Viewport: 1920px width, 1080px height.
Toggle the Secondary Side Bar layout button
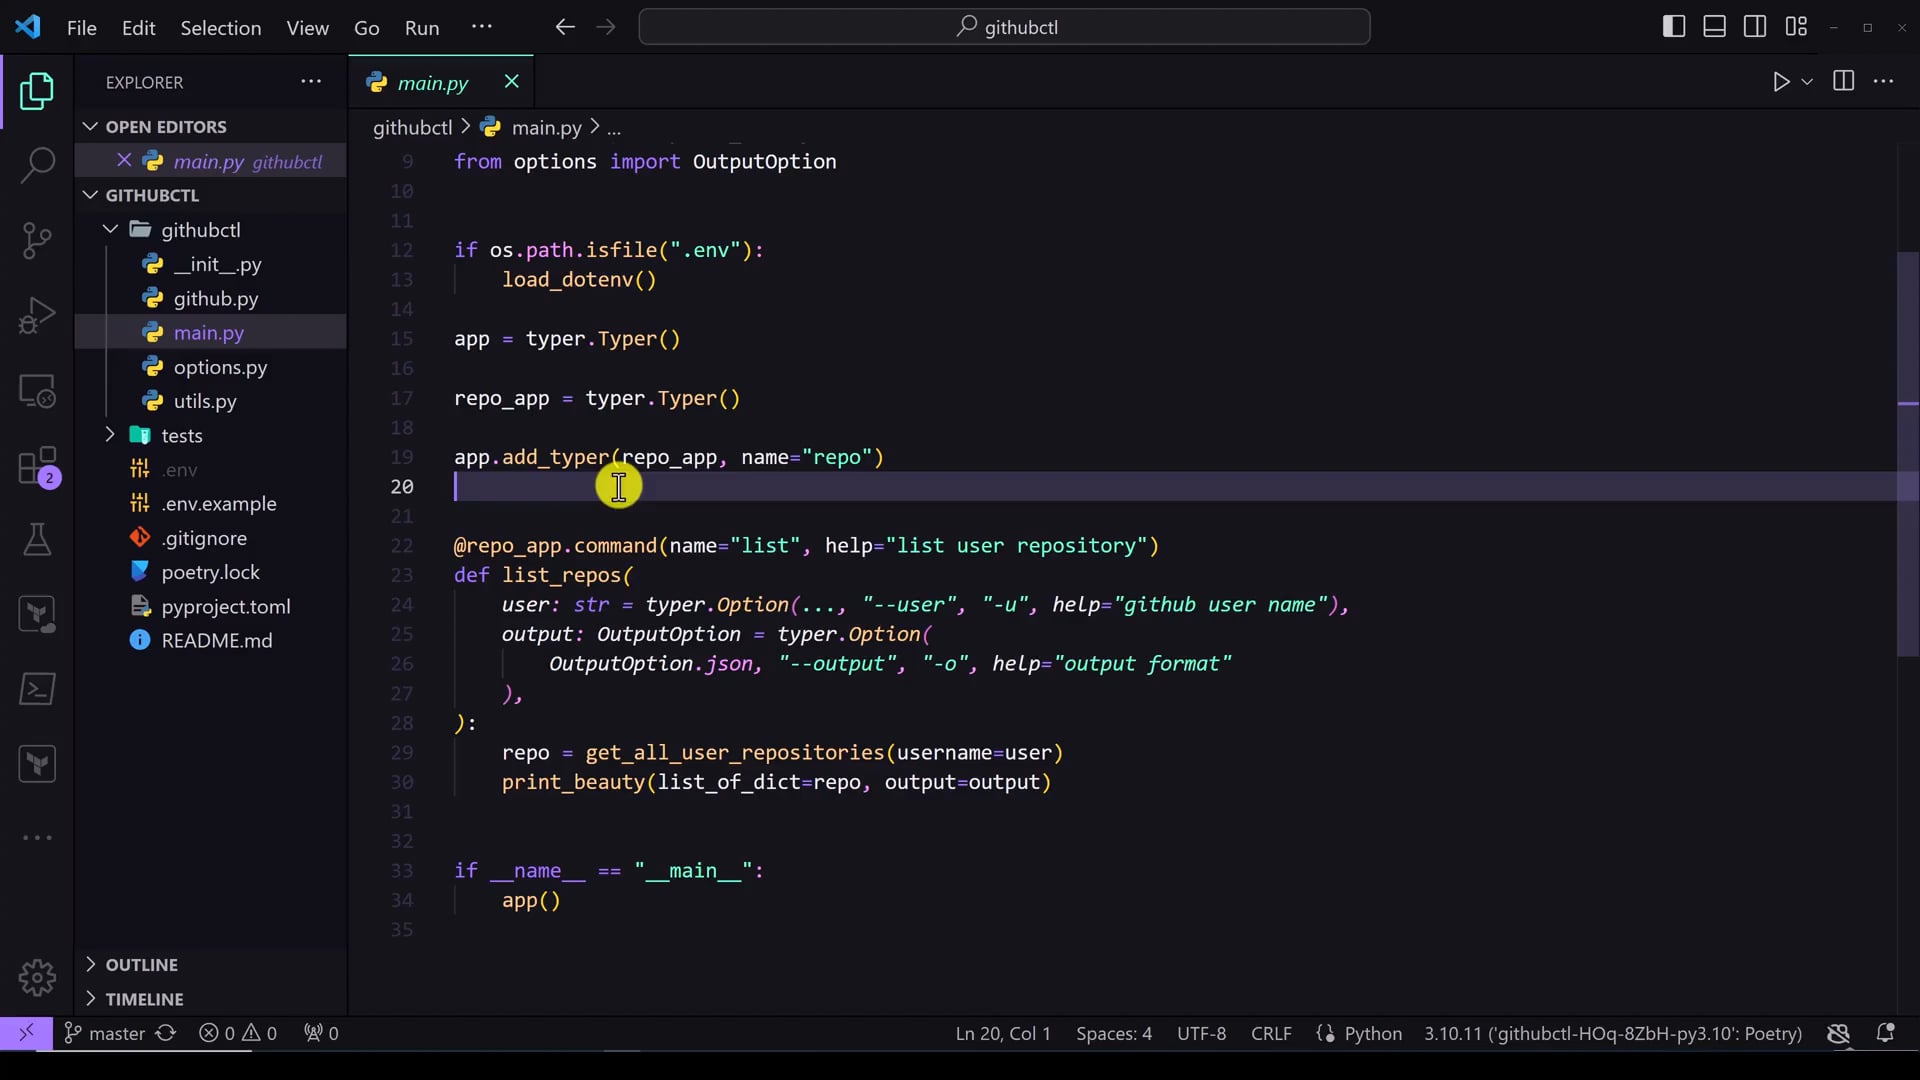[x=1755, y=27]
